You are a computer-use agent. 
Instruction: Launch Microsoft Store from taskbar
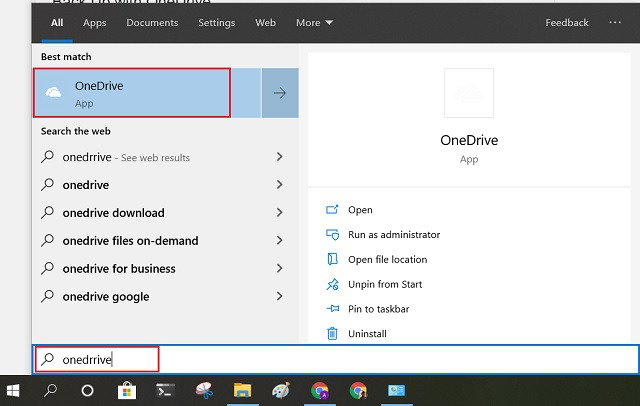point(127,391)
